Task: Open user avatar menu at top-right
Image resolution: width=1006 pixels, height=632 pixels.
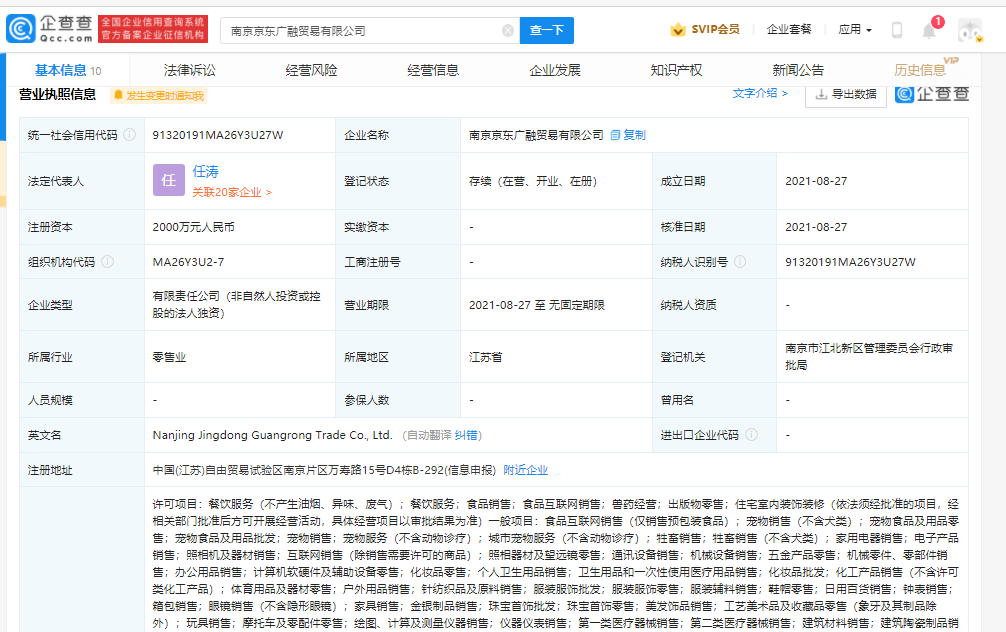Action: coord(969,30)
